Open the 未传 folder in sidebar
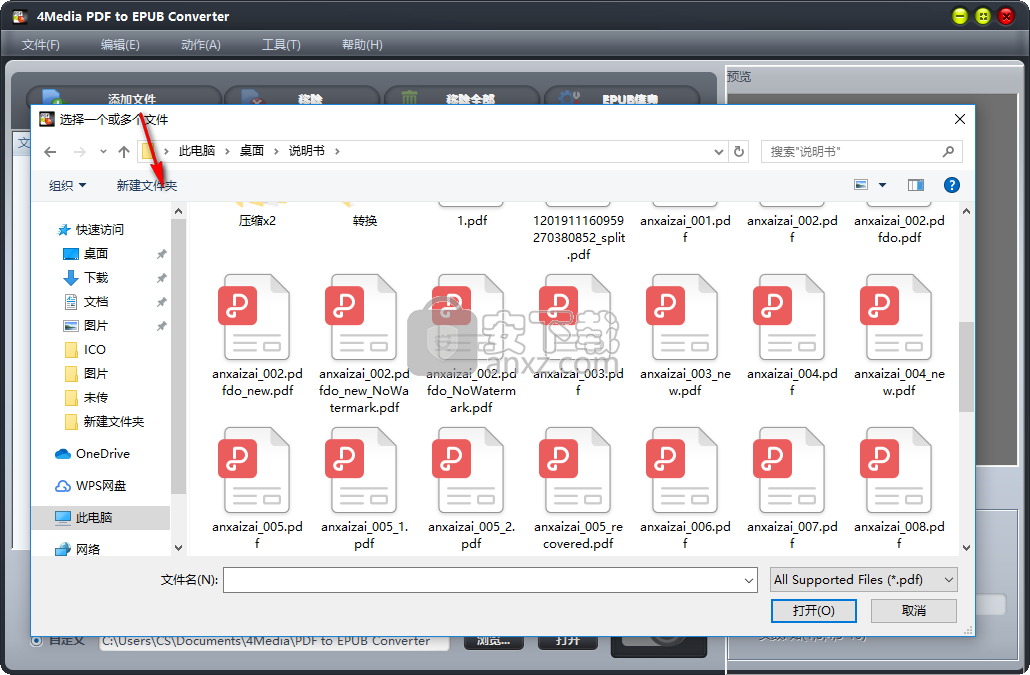Image resolution: width=1030 pixels, height=675 pixels. click(86, 397)
